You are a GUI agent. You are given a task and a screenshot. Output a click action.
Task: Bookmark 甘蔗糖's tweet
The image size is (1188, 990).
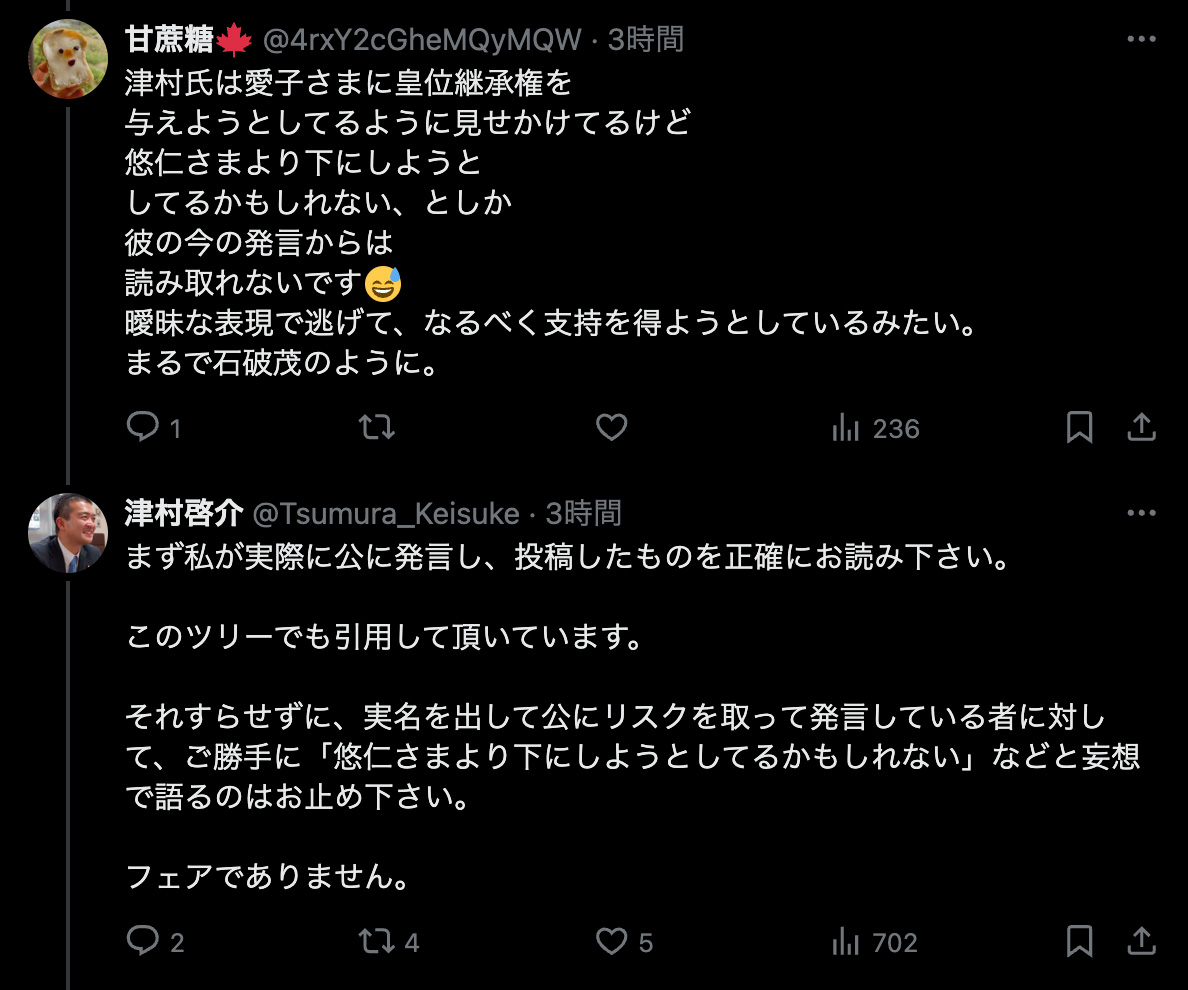click(x=1079, y=428)
